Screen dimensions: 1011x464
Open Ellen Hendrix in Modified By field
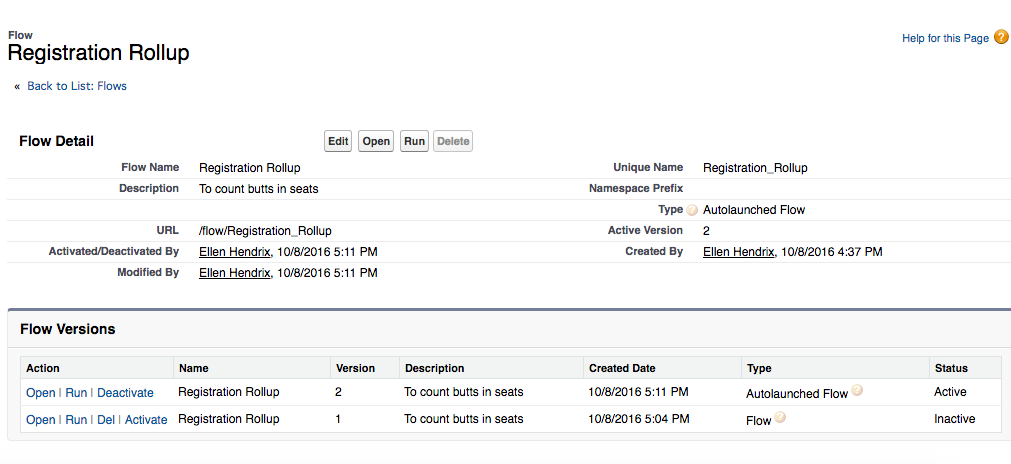[235, 272]
